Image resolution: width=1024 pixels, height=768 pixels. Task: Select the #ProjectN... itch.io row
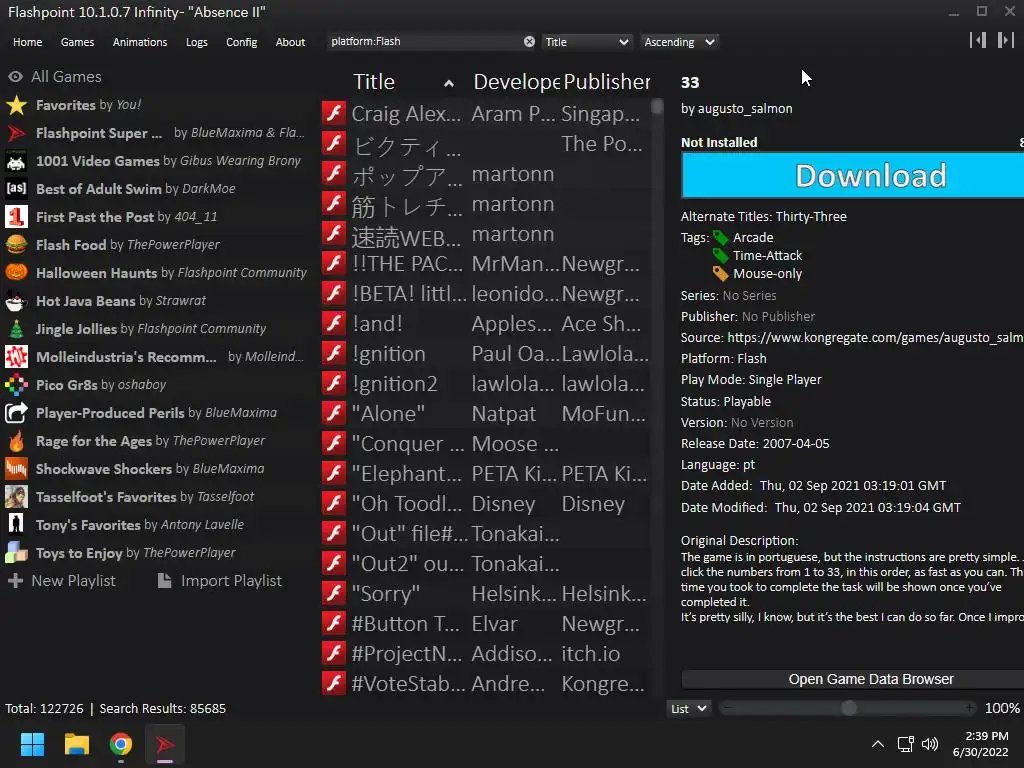487,654
